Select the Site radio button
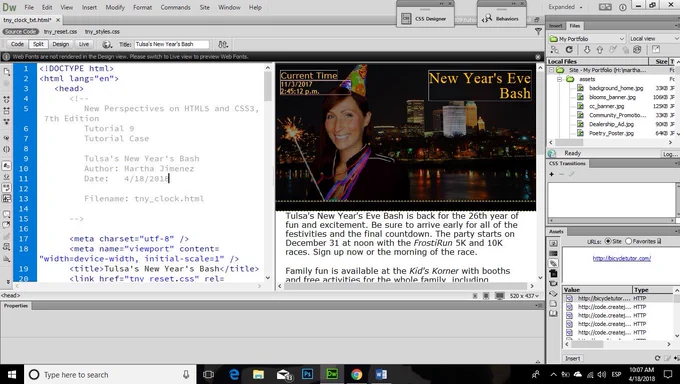This screenshot has height=384, width=680. click(x=608, y=241)
